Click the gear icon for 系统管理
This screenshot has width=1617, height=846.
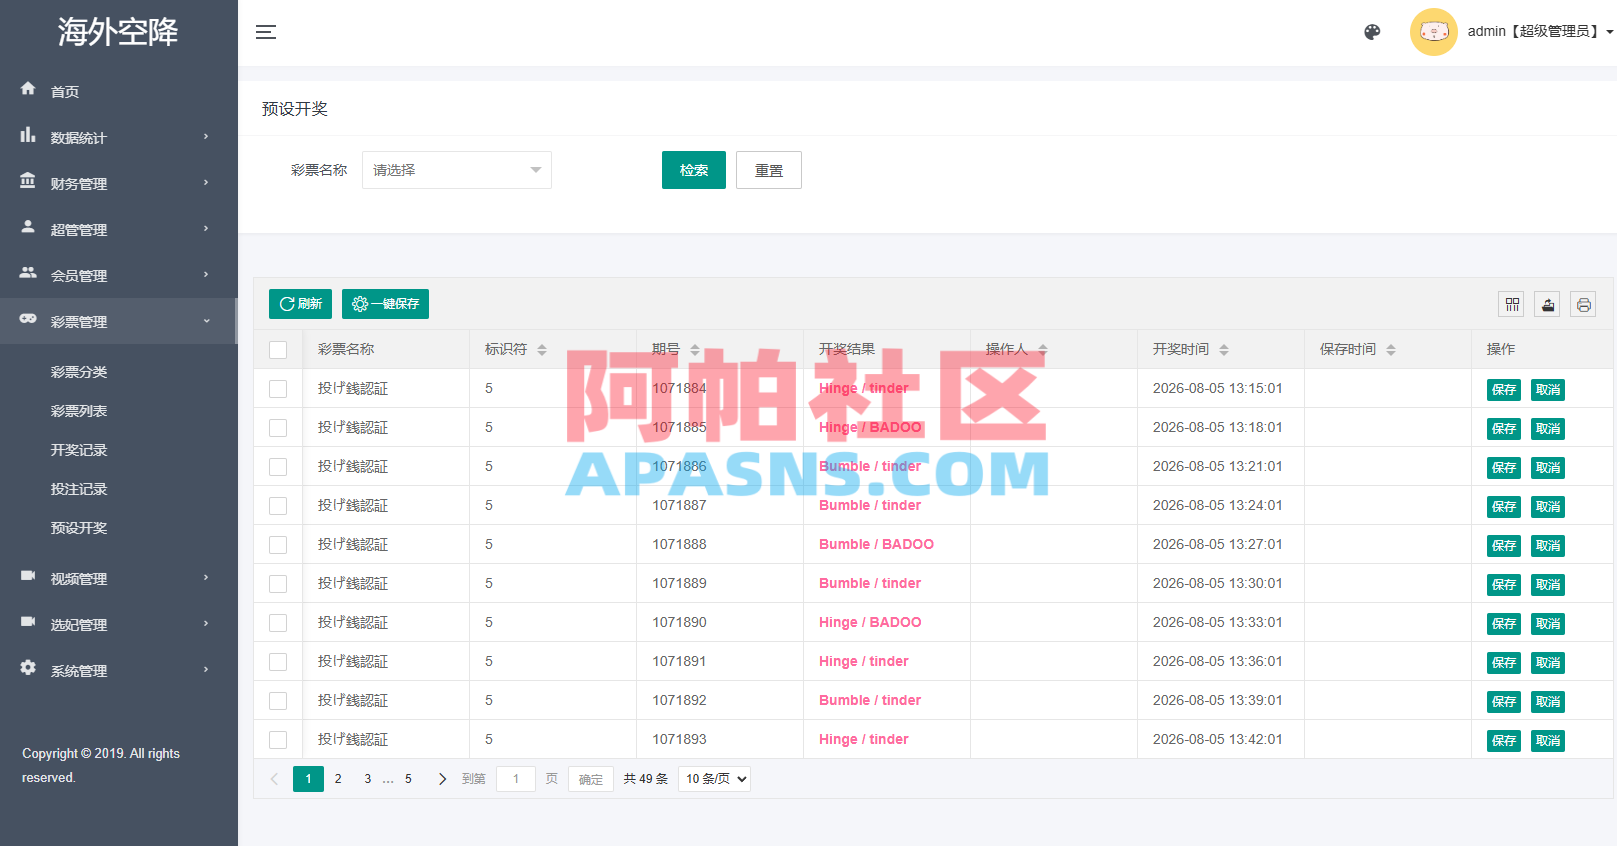[28, 667]
